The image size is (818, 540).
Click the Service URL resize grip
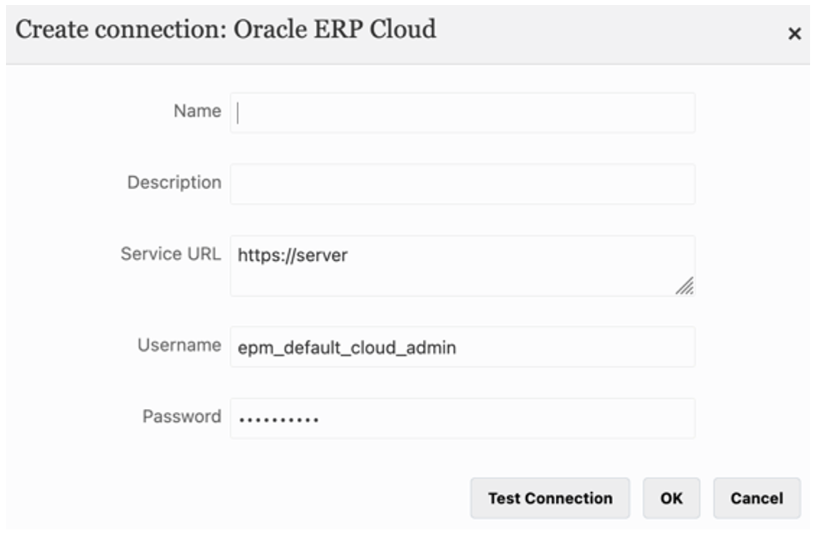click(x=684, y=286)
